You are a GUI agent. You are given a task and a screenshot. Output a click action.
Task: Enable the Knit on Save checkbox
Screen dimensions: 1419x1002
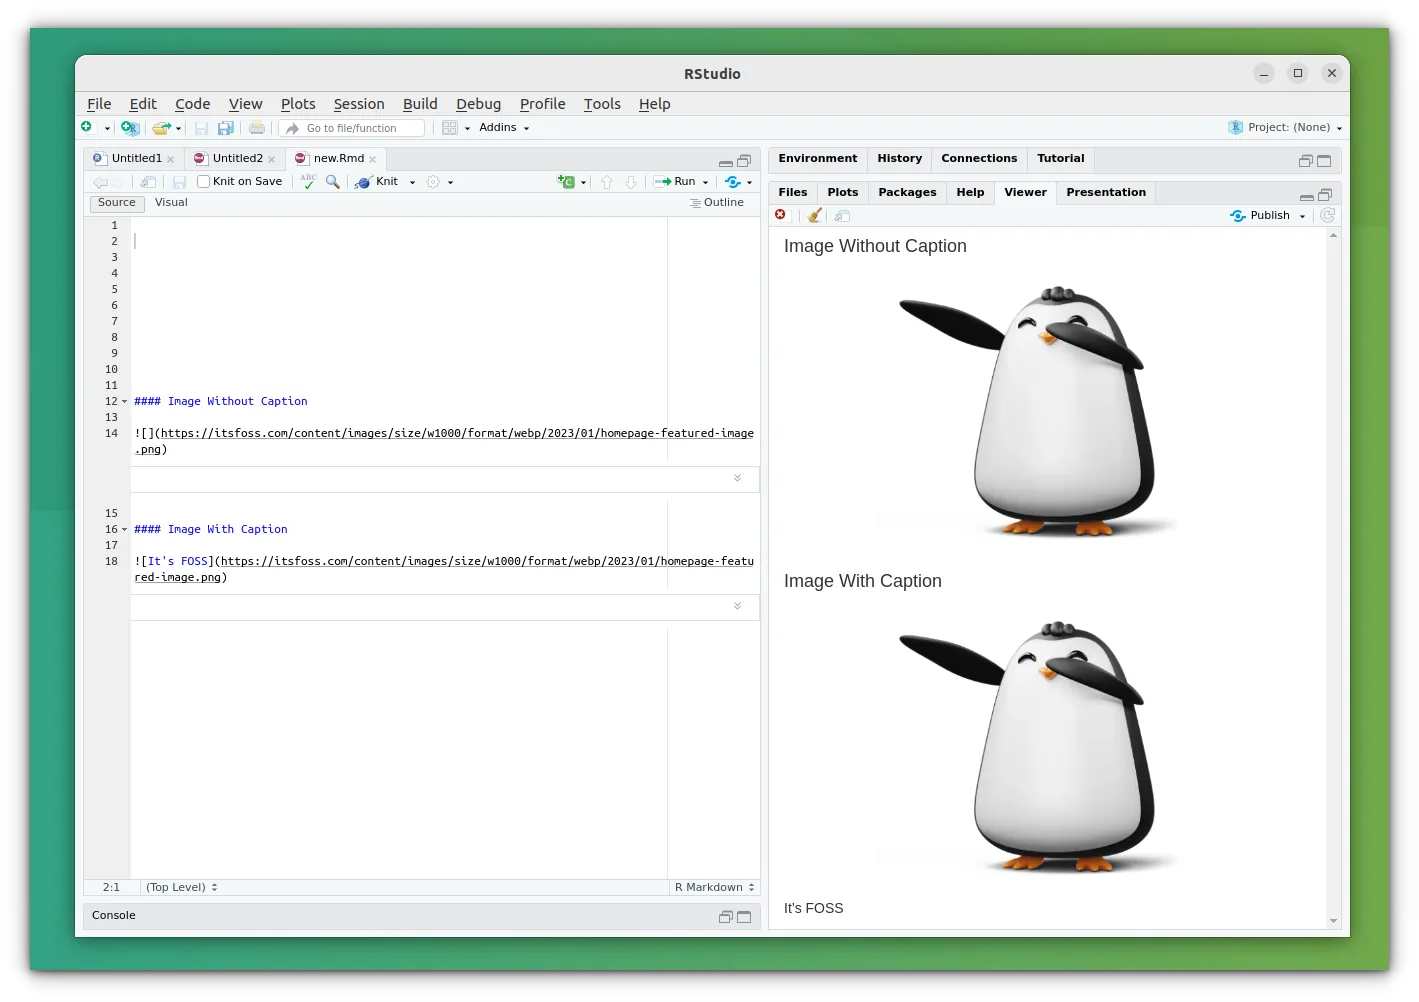(x=204, y=182)
